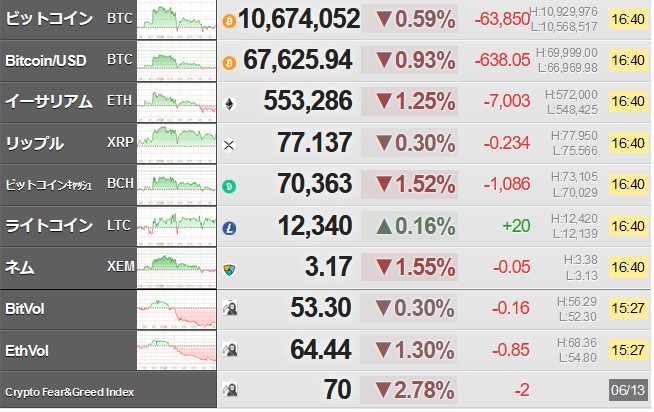Select the リップル XRP row label
The width and height of the screenshot is (654, 412).
[68, 143]
